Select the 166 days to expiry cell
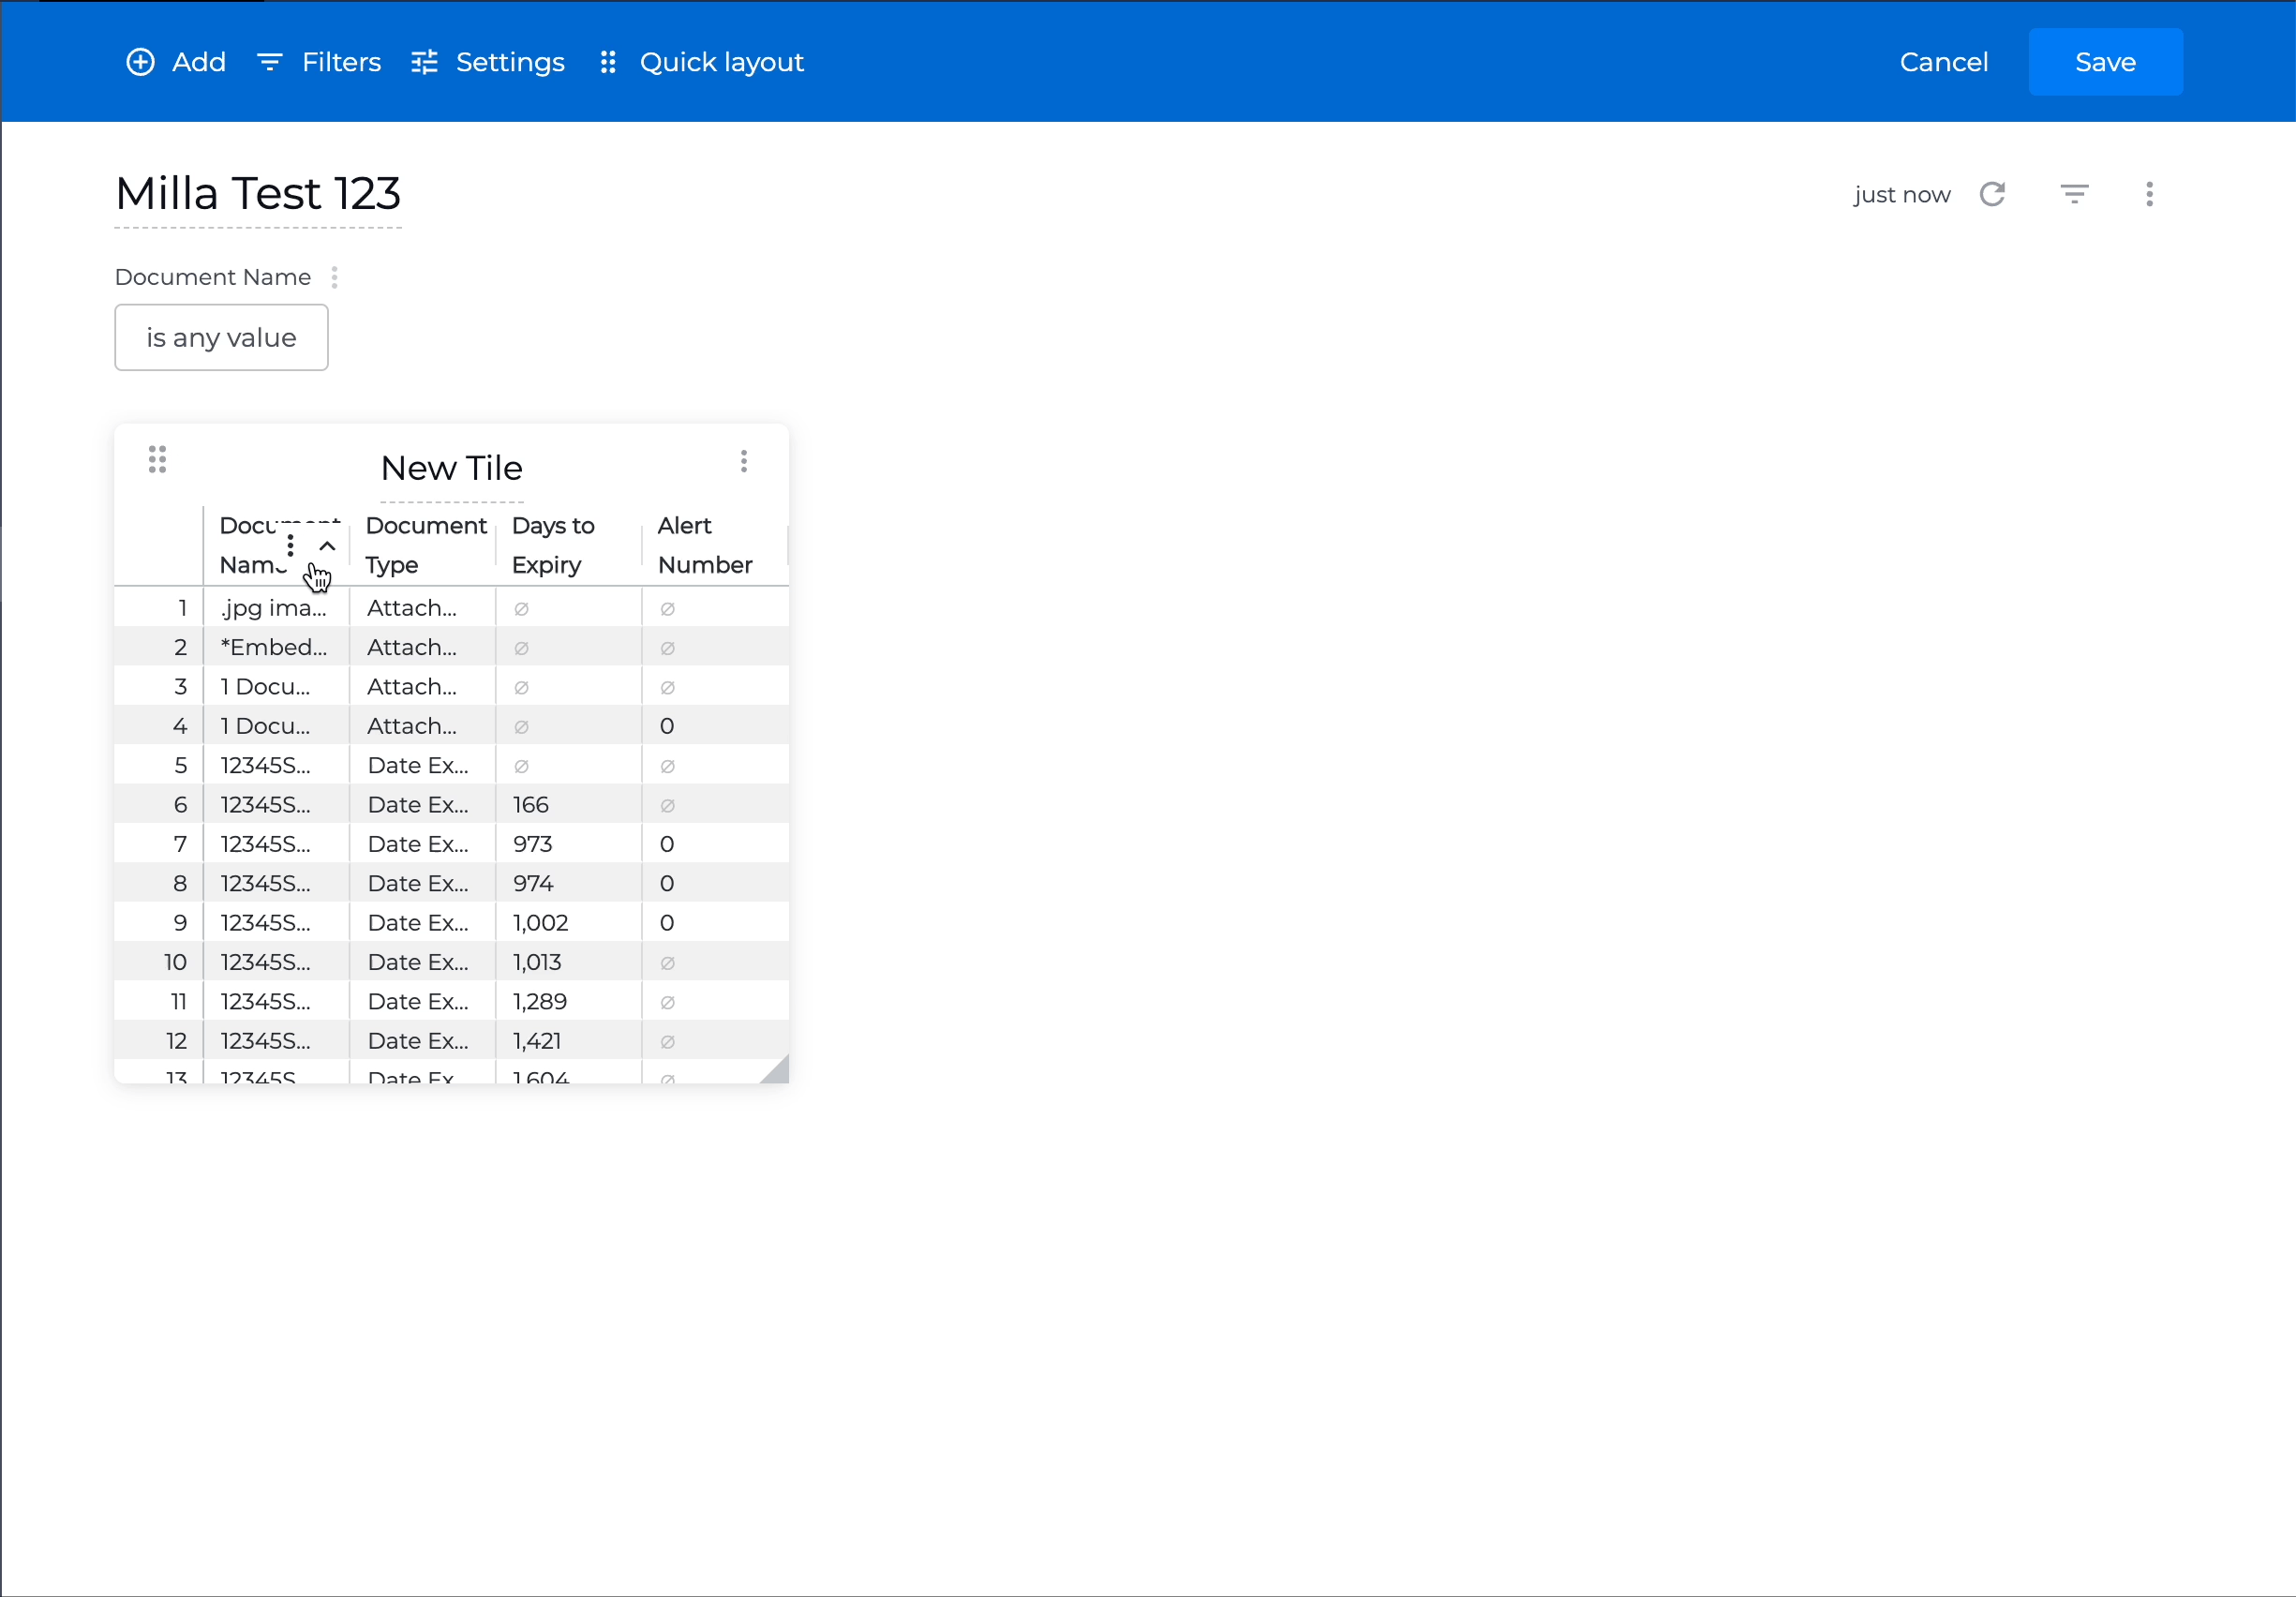 pos(568,805)
